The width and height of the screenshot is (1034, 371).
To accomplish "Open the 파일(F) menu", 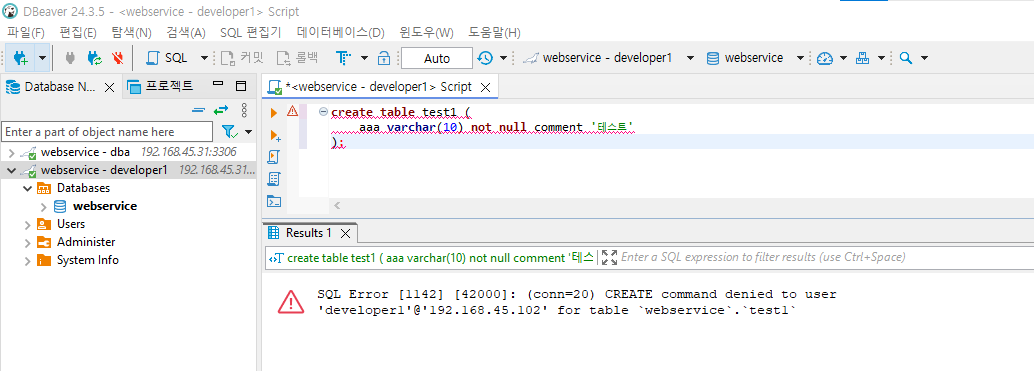I will click(26, 32).
